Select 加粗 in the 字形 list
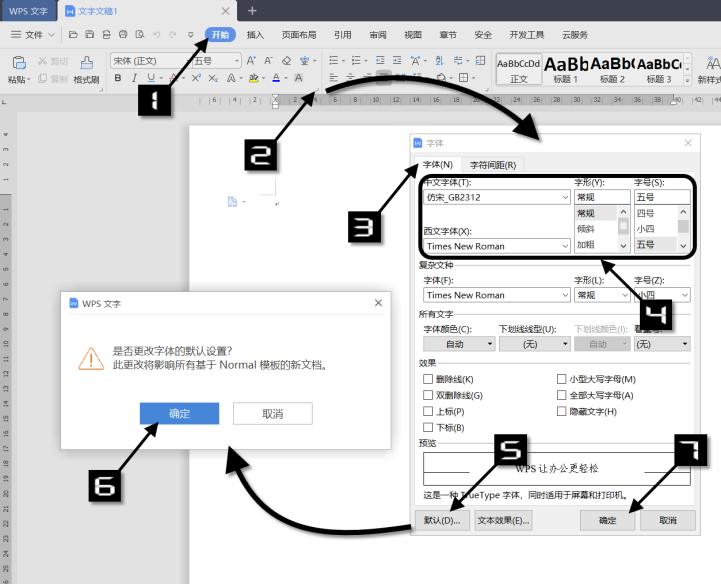The image size is (721, 584). [586, 245]
